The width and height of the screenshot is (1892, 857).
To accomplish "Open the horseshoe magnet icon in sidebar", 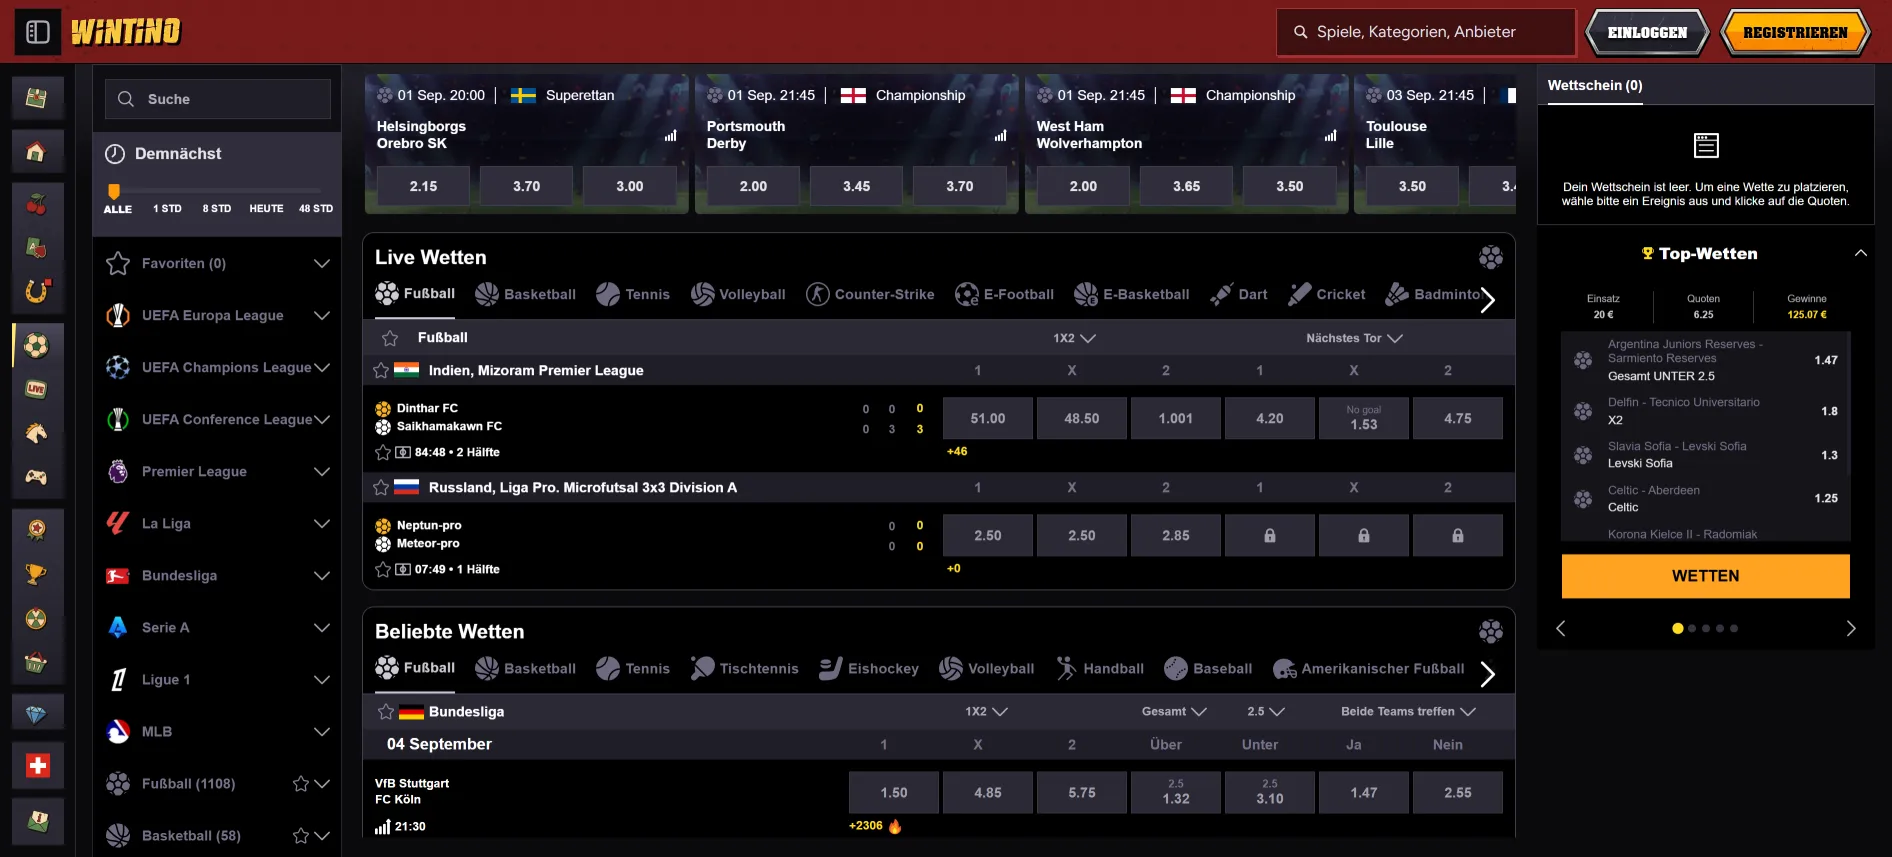I will (x=37, y=292).
